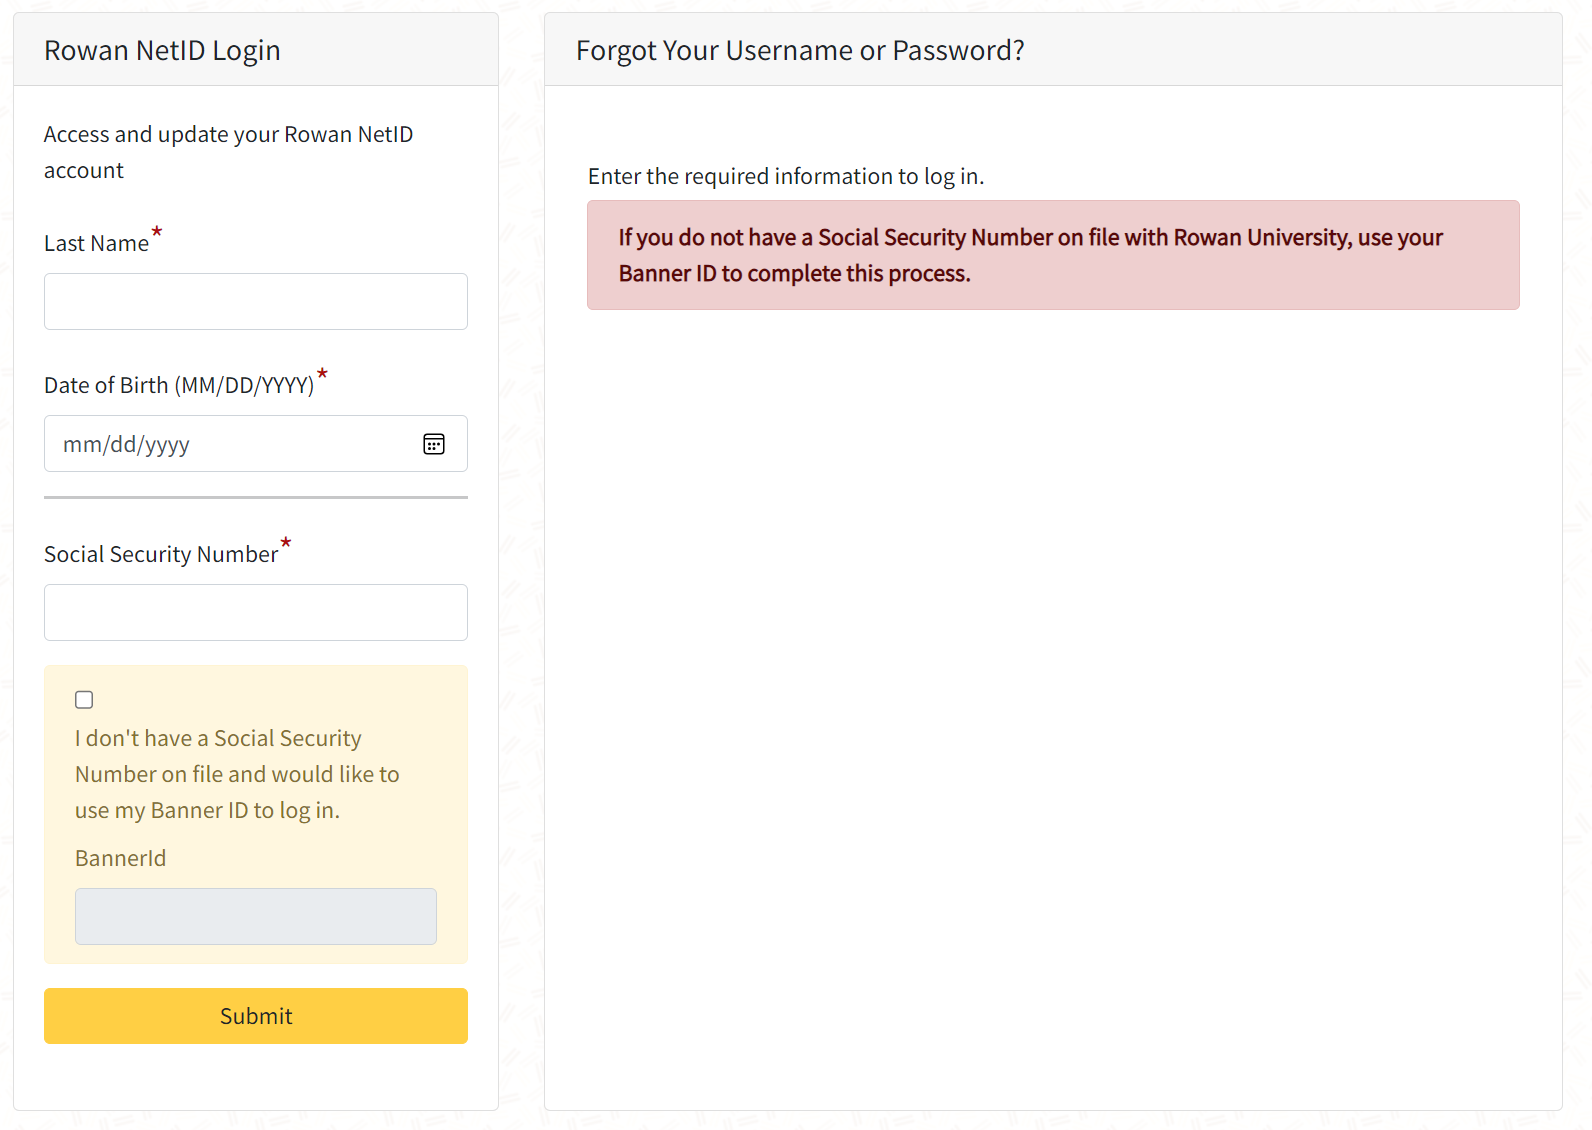Viewport: 1592px width, 1130px height.
Task: Open the date of birth calendar picker
Action: (x=434, y=444)
